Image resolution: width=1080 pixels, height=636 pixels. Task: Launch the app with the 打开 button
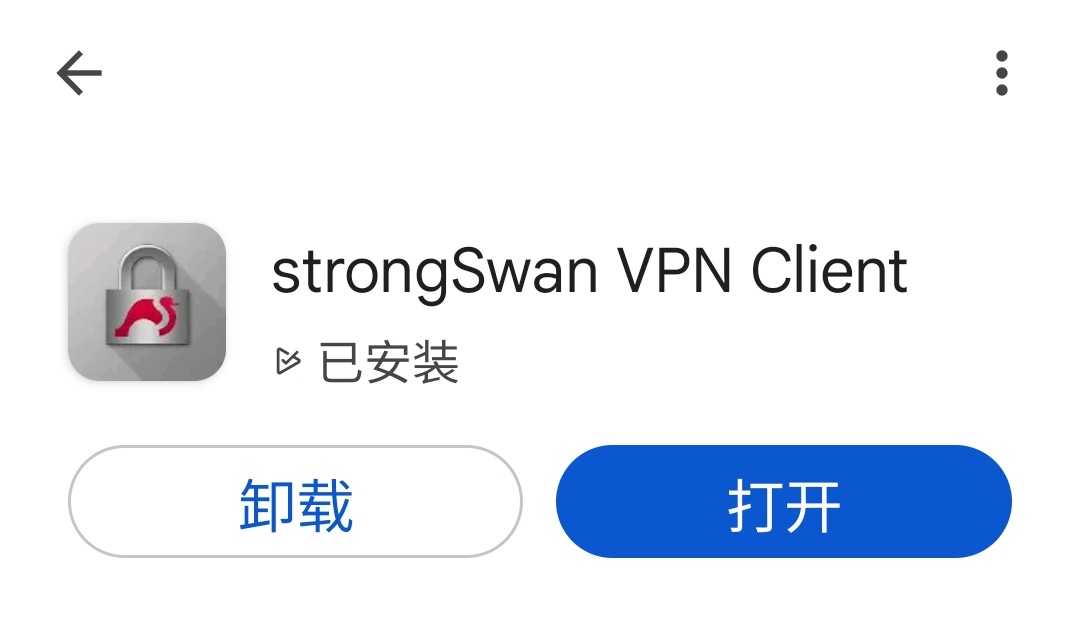[x=784, y=501]
